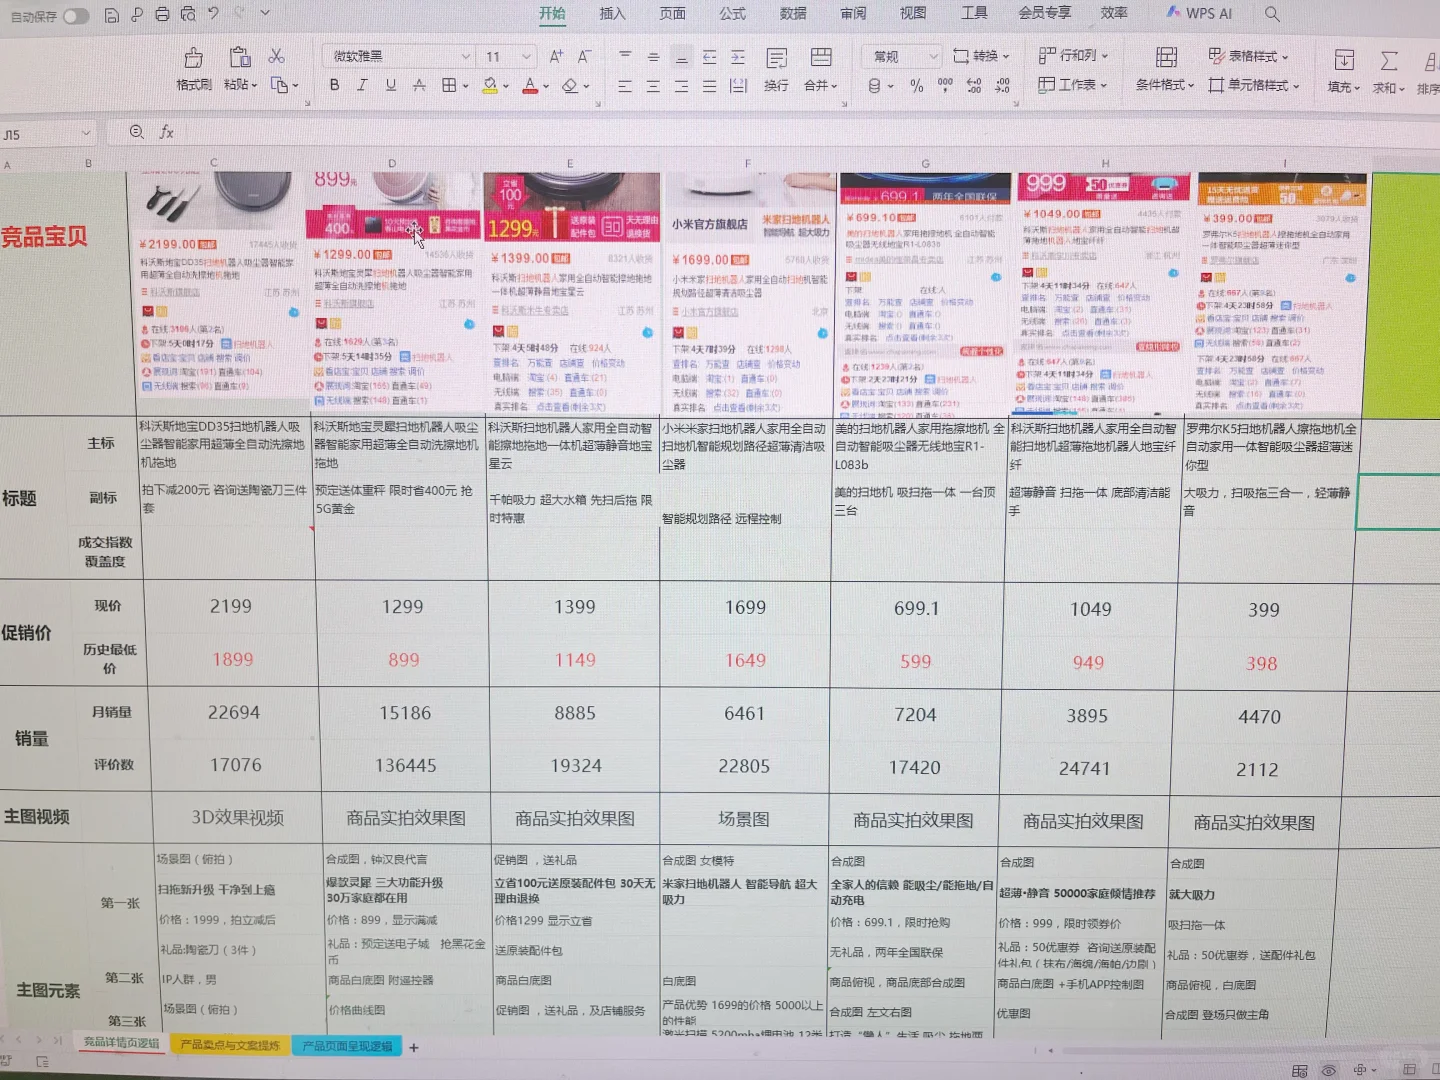
Task: Select the 竞品详情页逻辑 sheet tab
Action: point(122,1042)
